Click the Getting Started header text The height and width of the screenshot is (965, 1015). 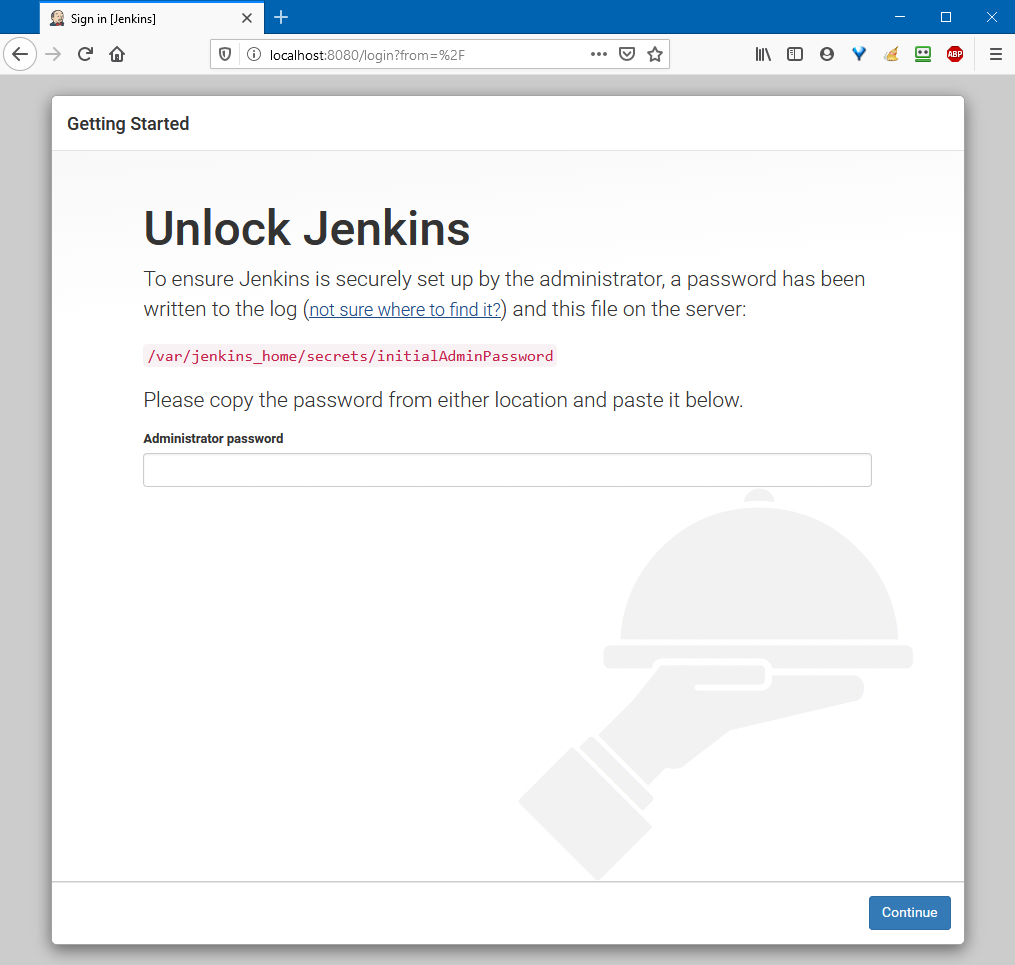tap(128, 124)
